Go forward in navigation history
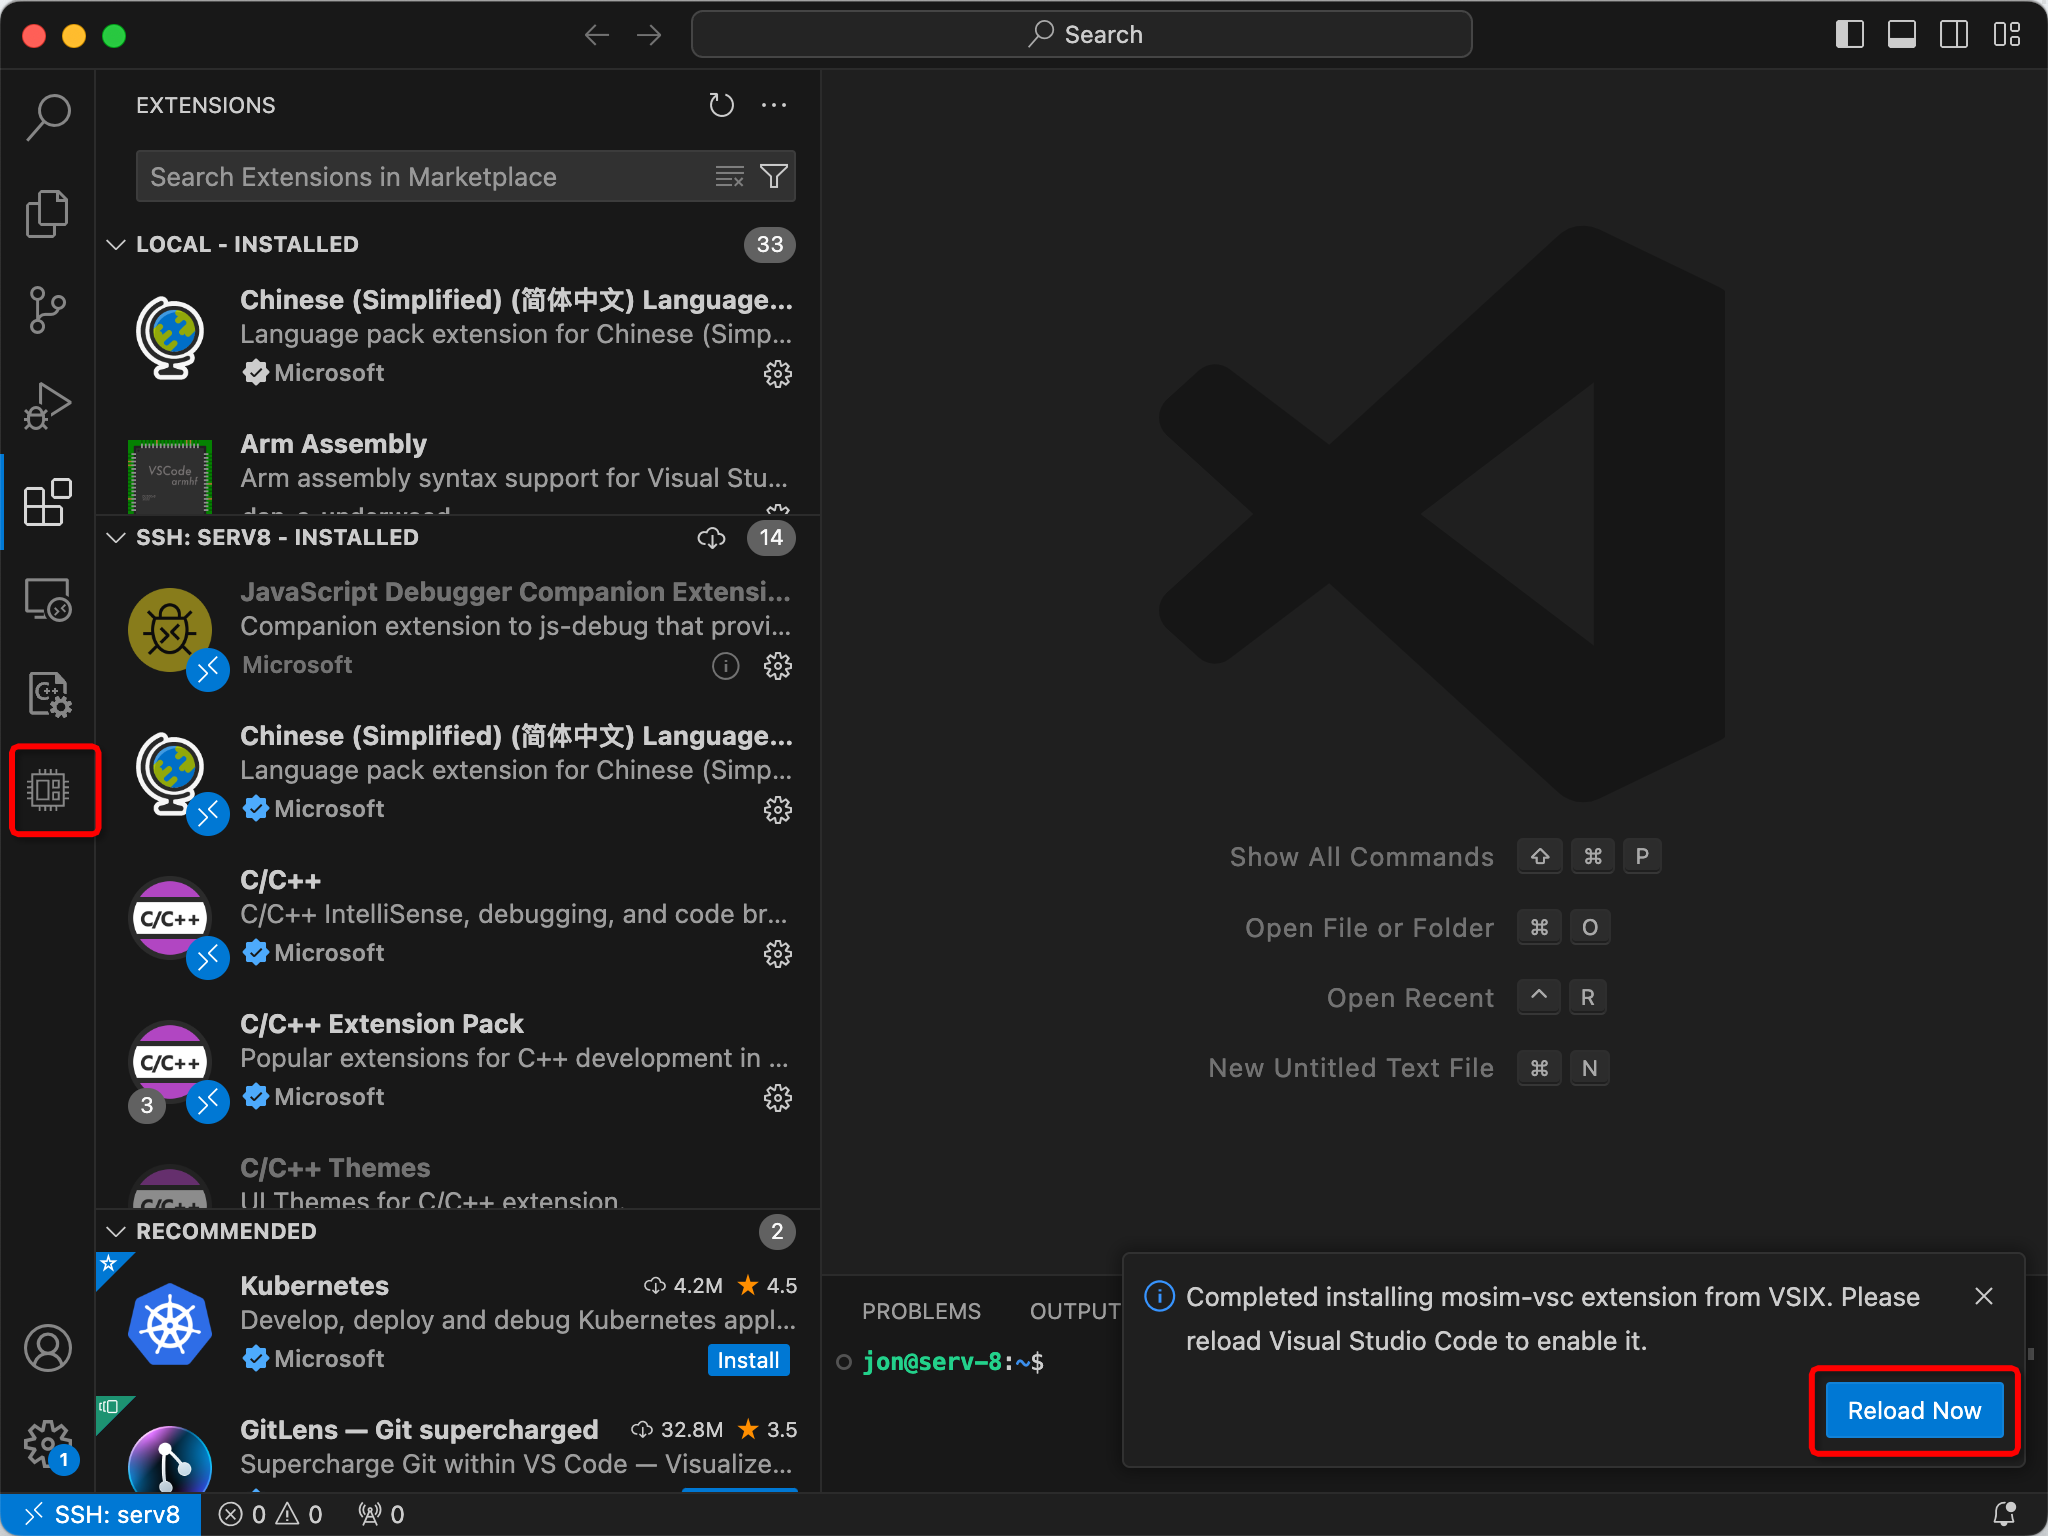The height and width of the screenshot is (1536, 2048). tap(649, 35)
